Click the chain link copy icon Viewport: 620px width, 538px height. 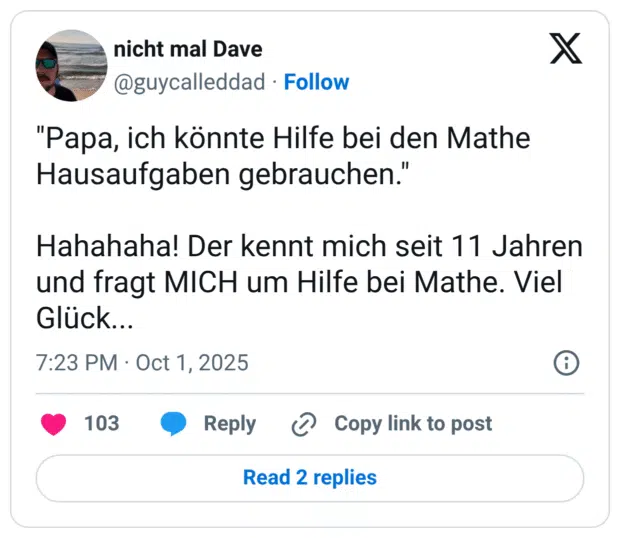tap(303, 424)
